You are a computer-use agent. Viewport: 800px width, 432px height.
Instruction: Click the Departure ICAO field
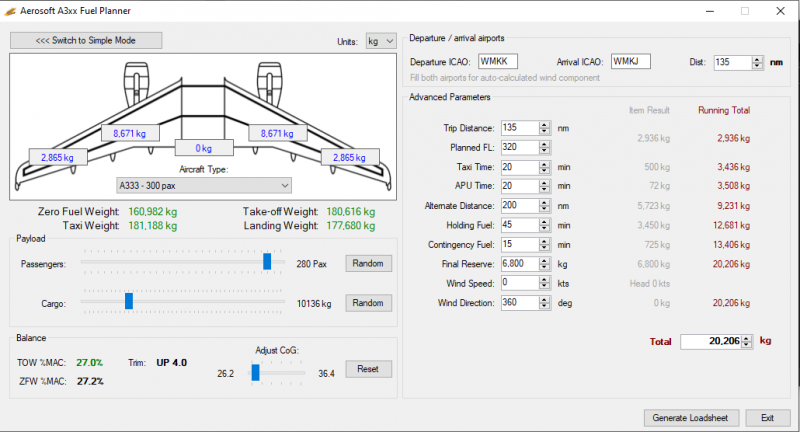point(498,61)
